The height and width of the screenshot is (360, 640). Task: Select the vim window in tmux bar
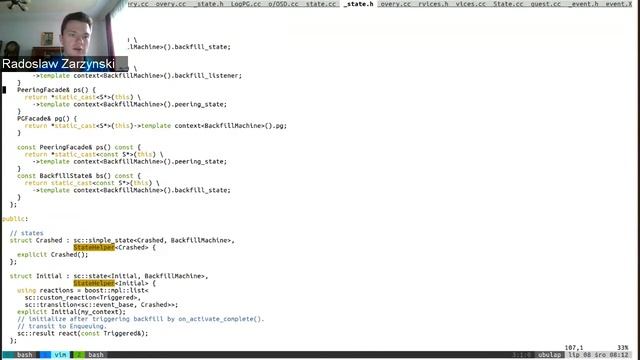[x=60, y=355]
